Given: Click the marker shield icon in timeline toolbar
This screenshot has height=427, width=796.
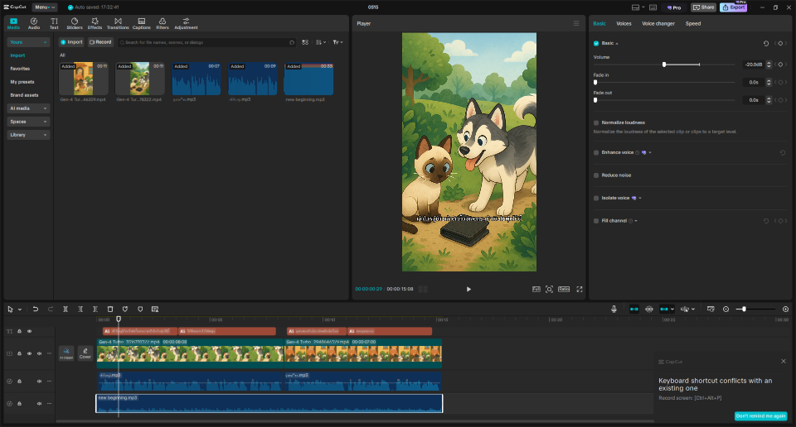Looking at the screenshot, I should tap(140, 309).
